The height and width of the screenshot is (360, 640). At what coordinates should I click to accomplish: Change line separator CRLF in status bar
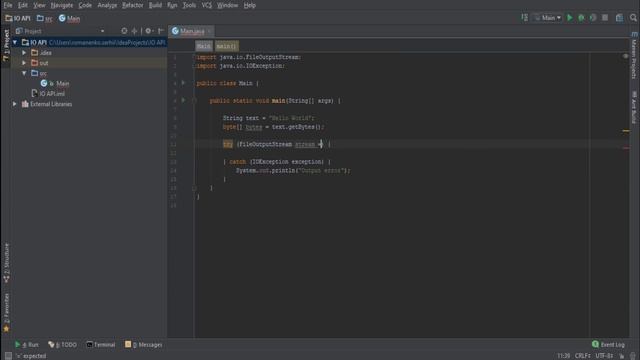coord(582,356)
